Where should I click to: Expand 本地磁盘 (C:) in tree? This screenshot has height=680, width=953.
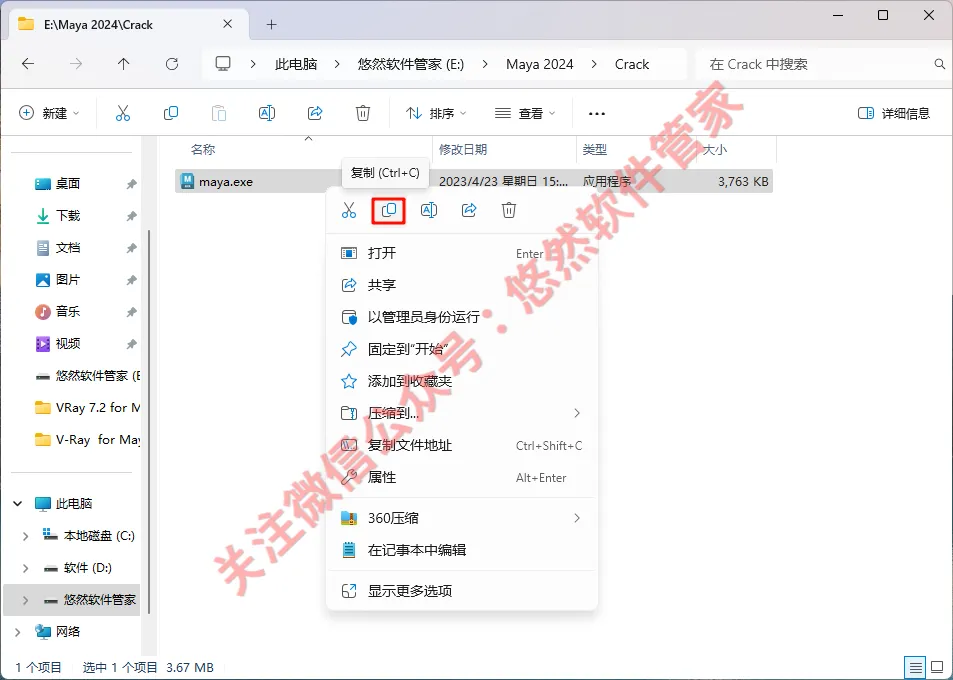[x=26, y=536]
